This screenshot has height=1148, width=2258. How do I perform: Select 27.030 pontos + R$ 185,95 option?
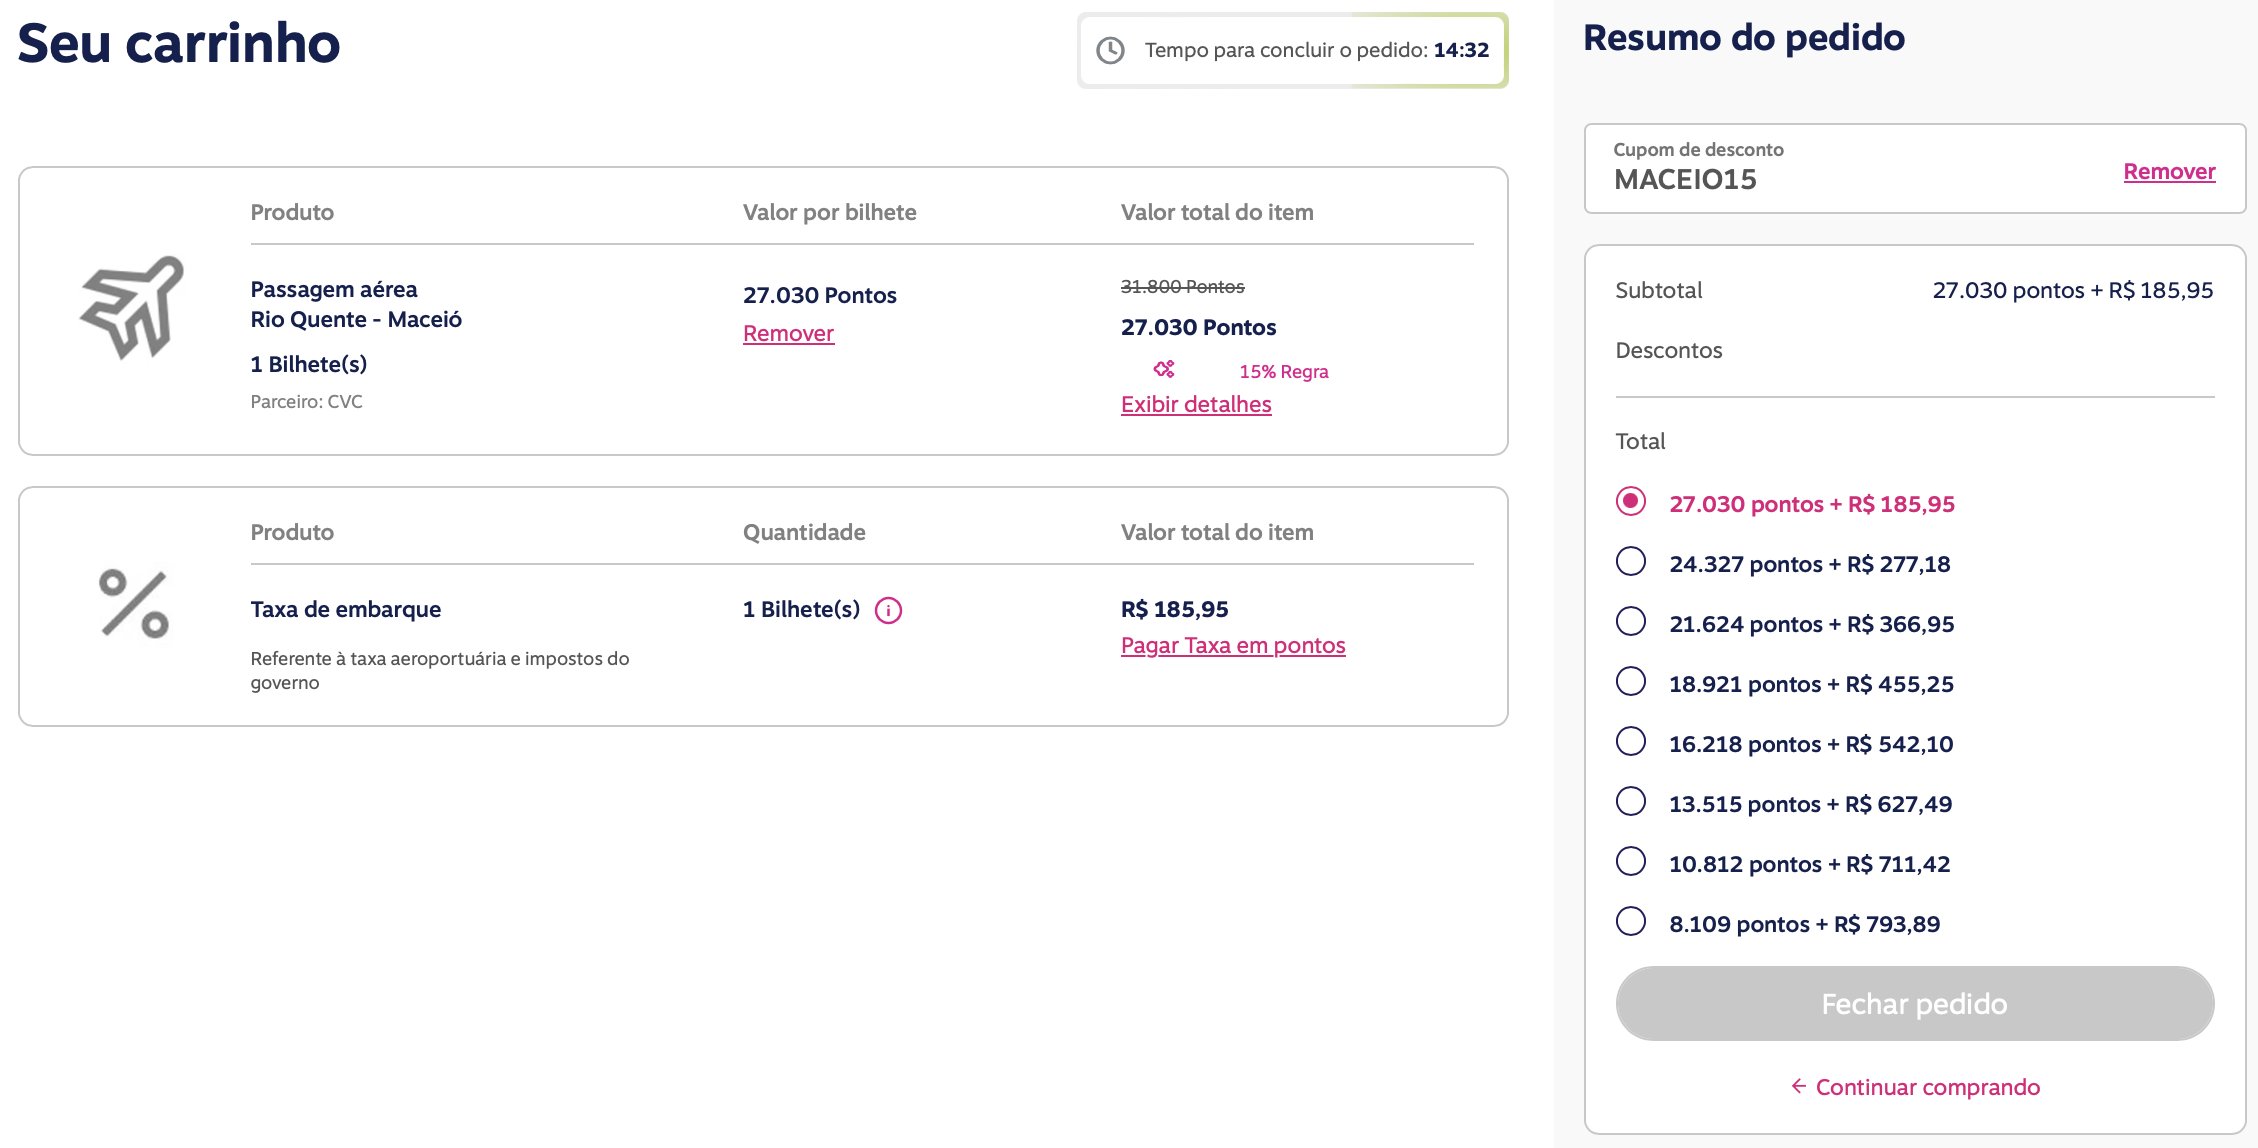point(1631,501)
